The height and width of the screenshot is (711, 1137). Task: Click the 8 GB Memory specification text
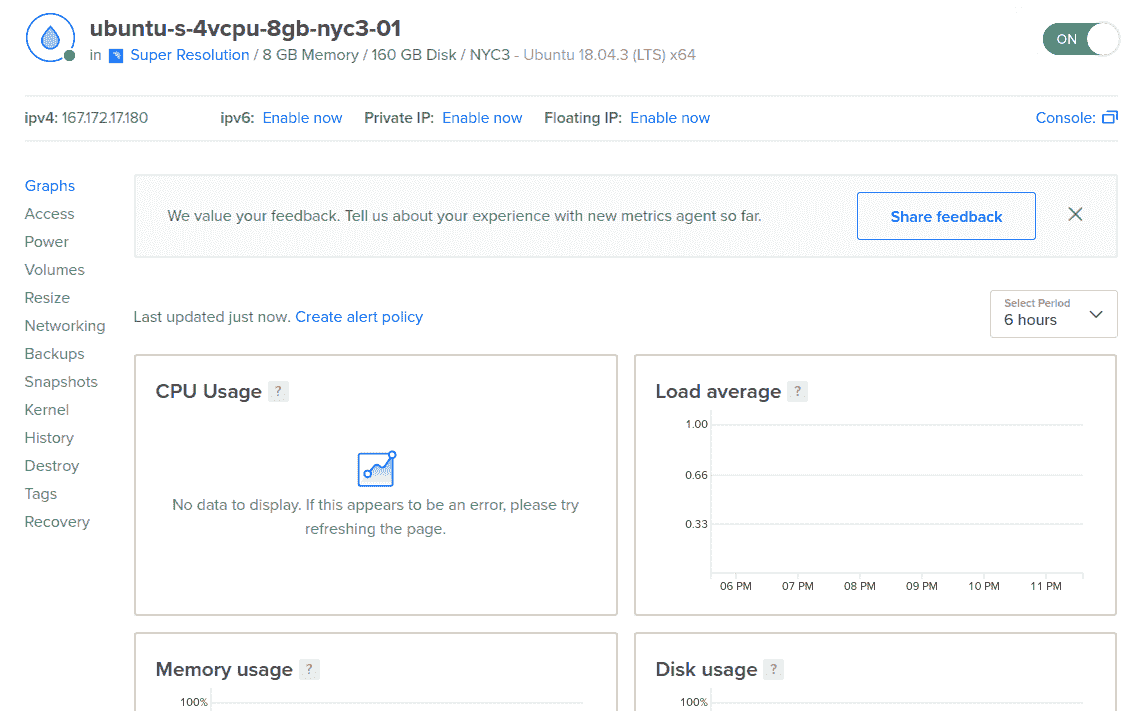point(310,55)
